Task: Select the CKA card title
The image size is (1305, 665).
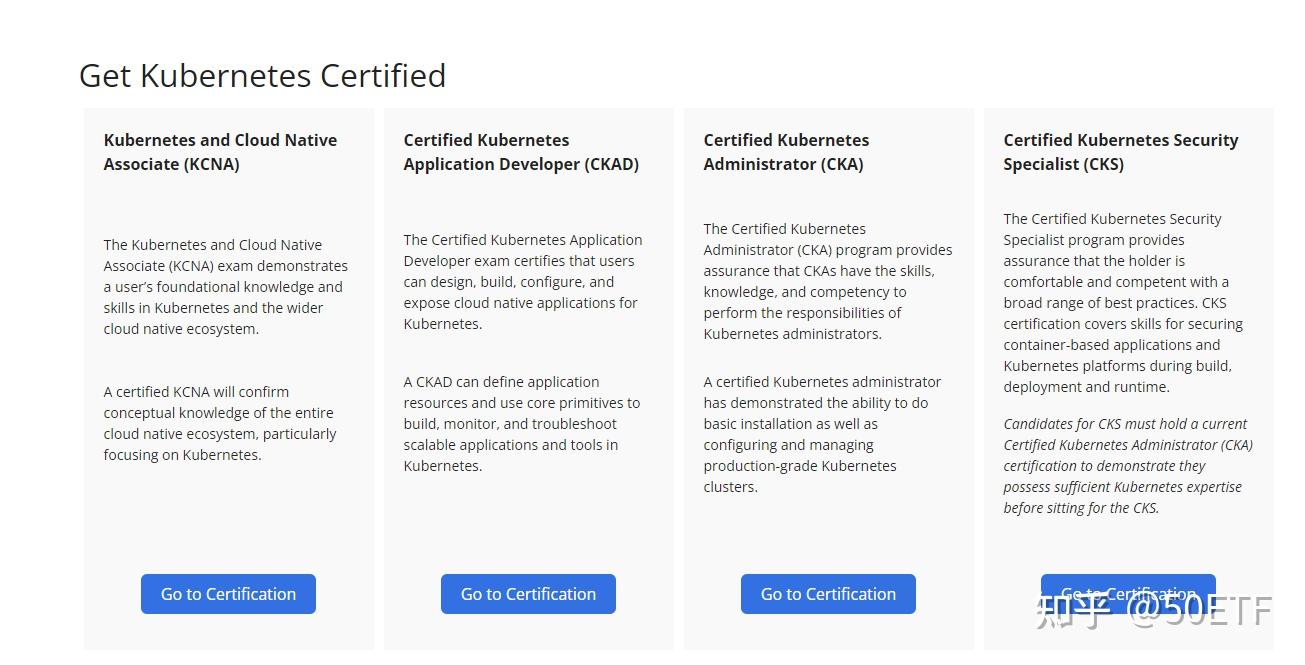Action: (786, 152)
